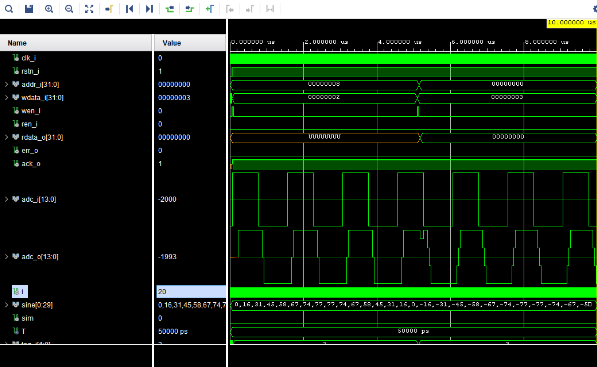Expand the adc_i[13:0] signal
The image size is (597, 367).
[6, 199]
